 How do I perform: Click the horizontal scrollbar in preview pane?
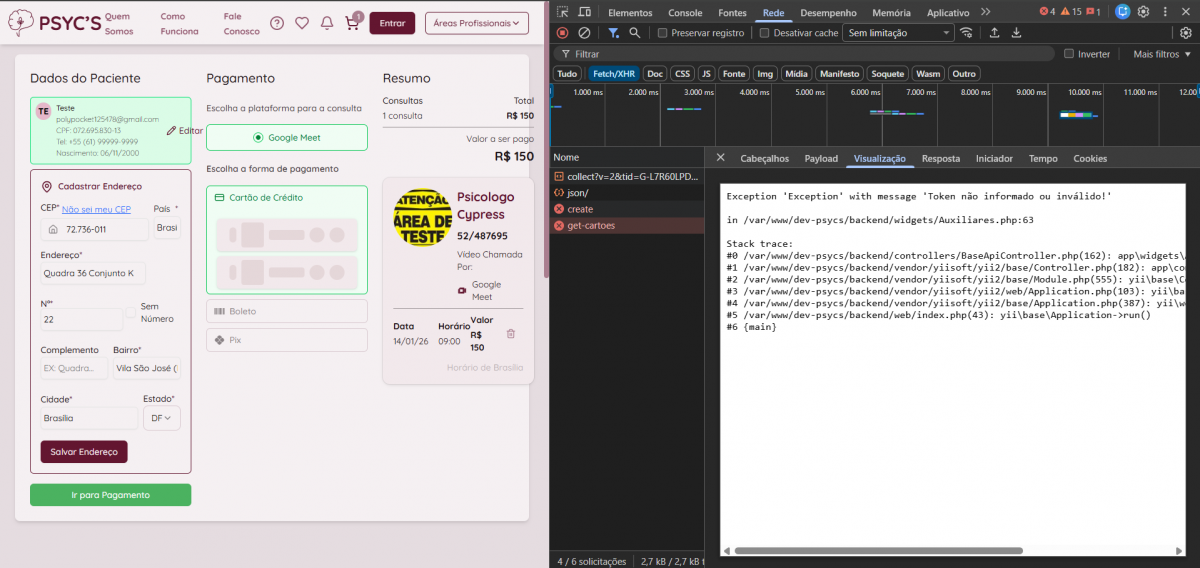tap(878, 550)
